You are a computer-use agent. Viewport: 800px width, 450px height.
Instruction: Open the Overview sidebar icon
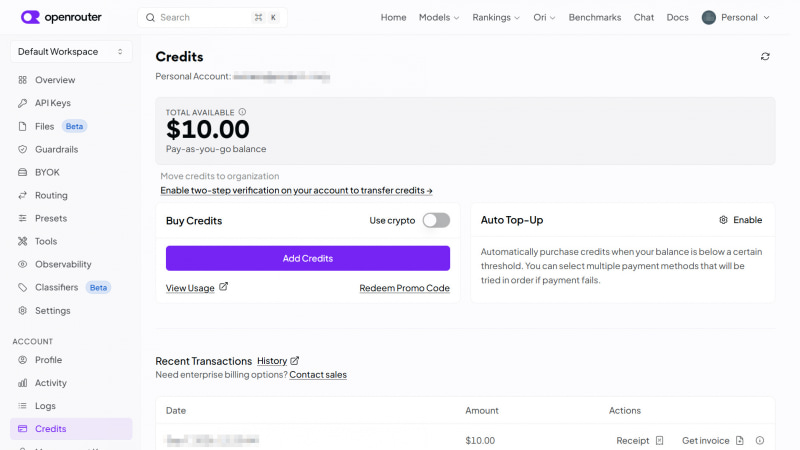22,80
